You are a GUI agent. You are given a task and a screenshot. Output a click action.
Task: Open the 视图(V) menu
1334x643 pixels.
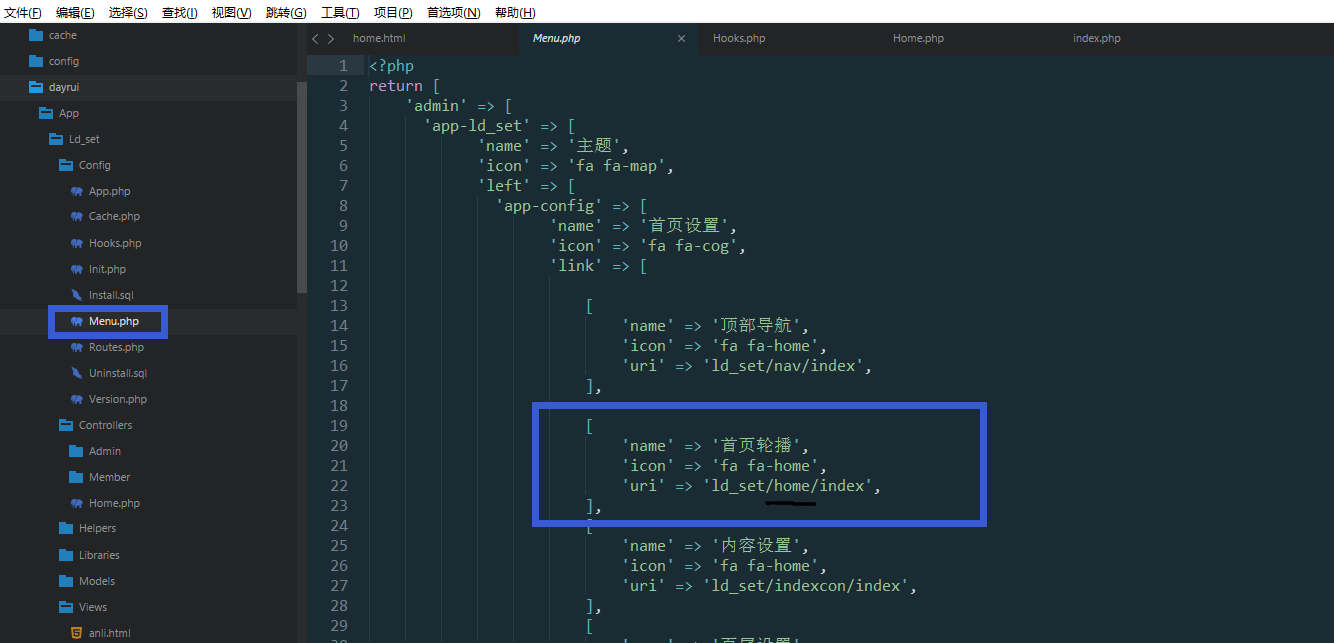click(x=231, y=13)
